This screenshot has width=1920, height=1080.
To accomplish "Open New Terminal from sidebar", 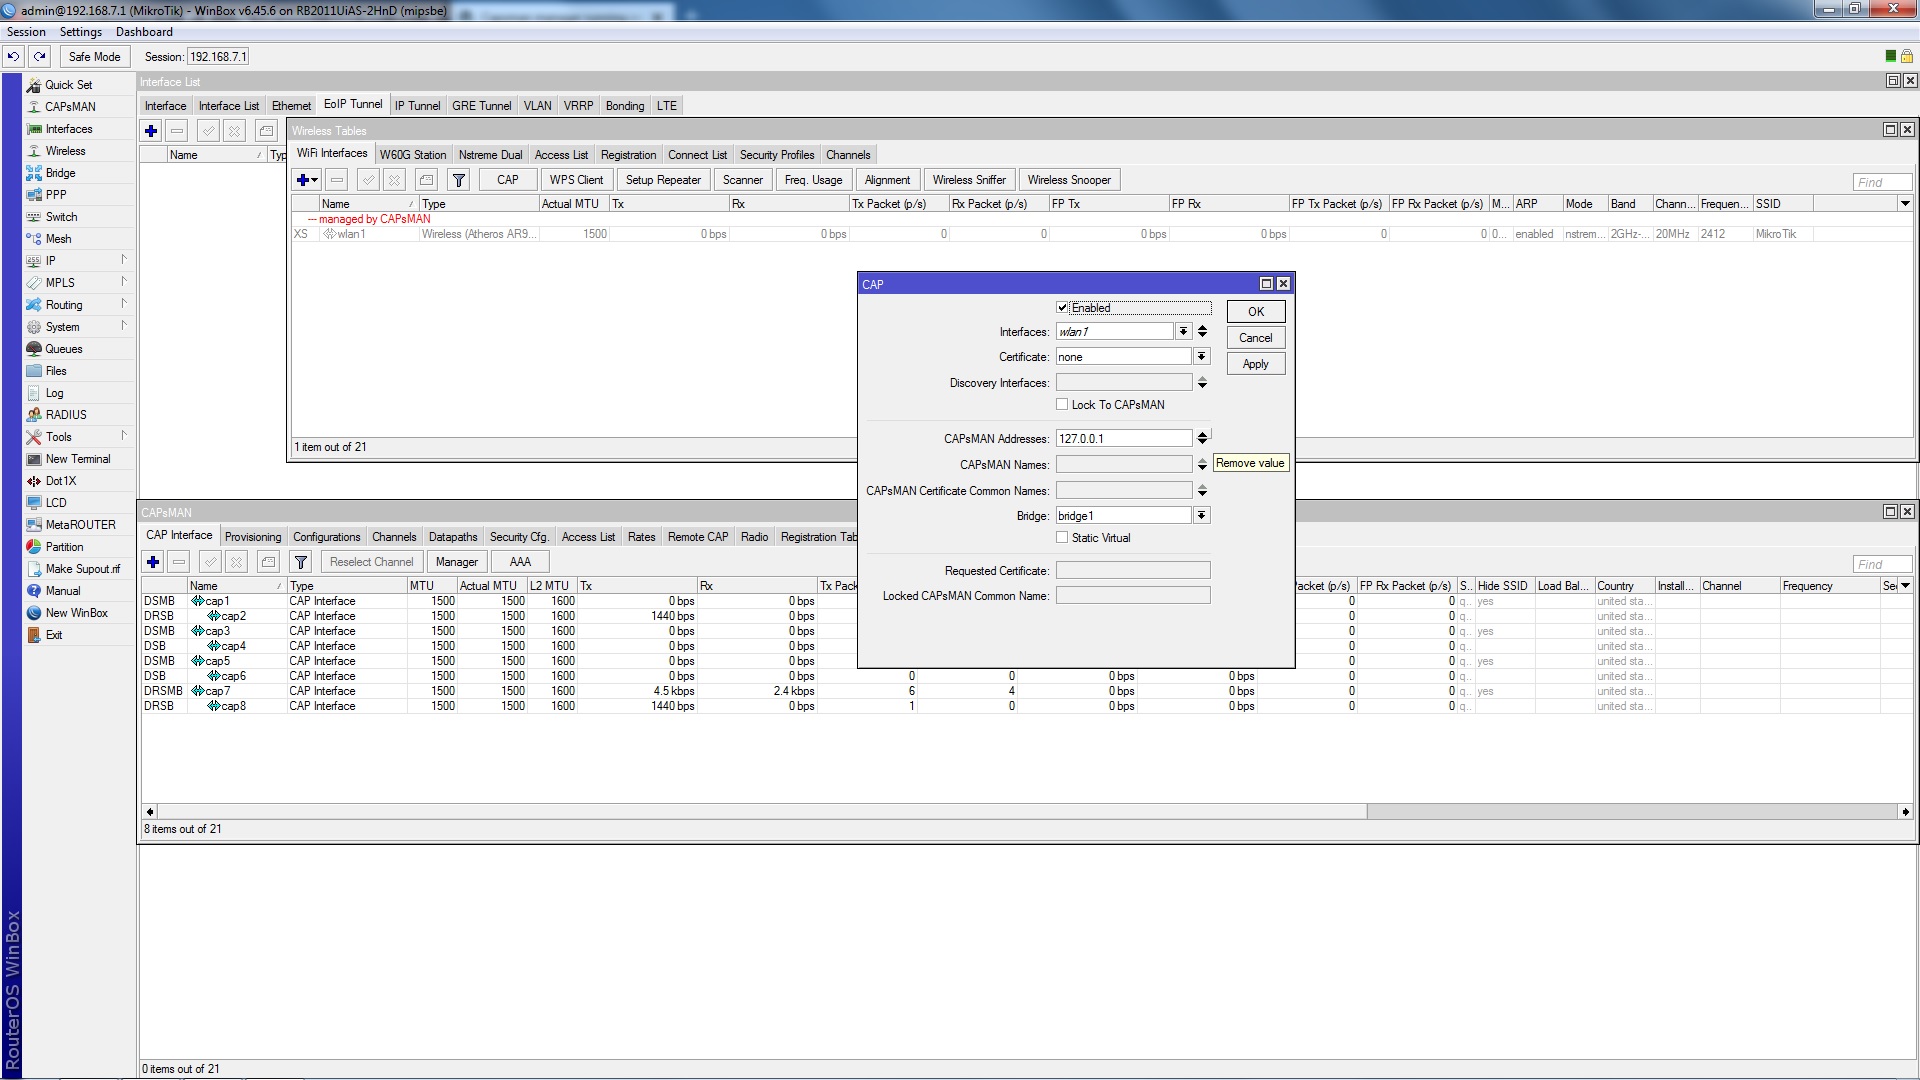I will pos(77,459).
